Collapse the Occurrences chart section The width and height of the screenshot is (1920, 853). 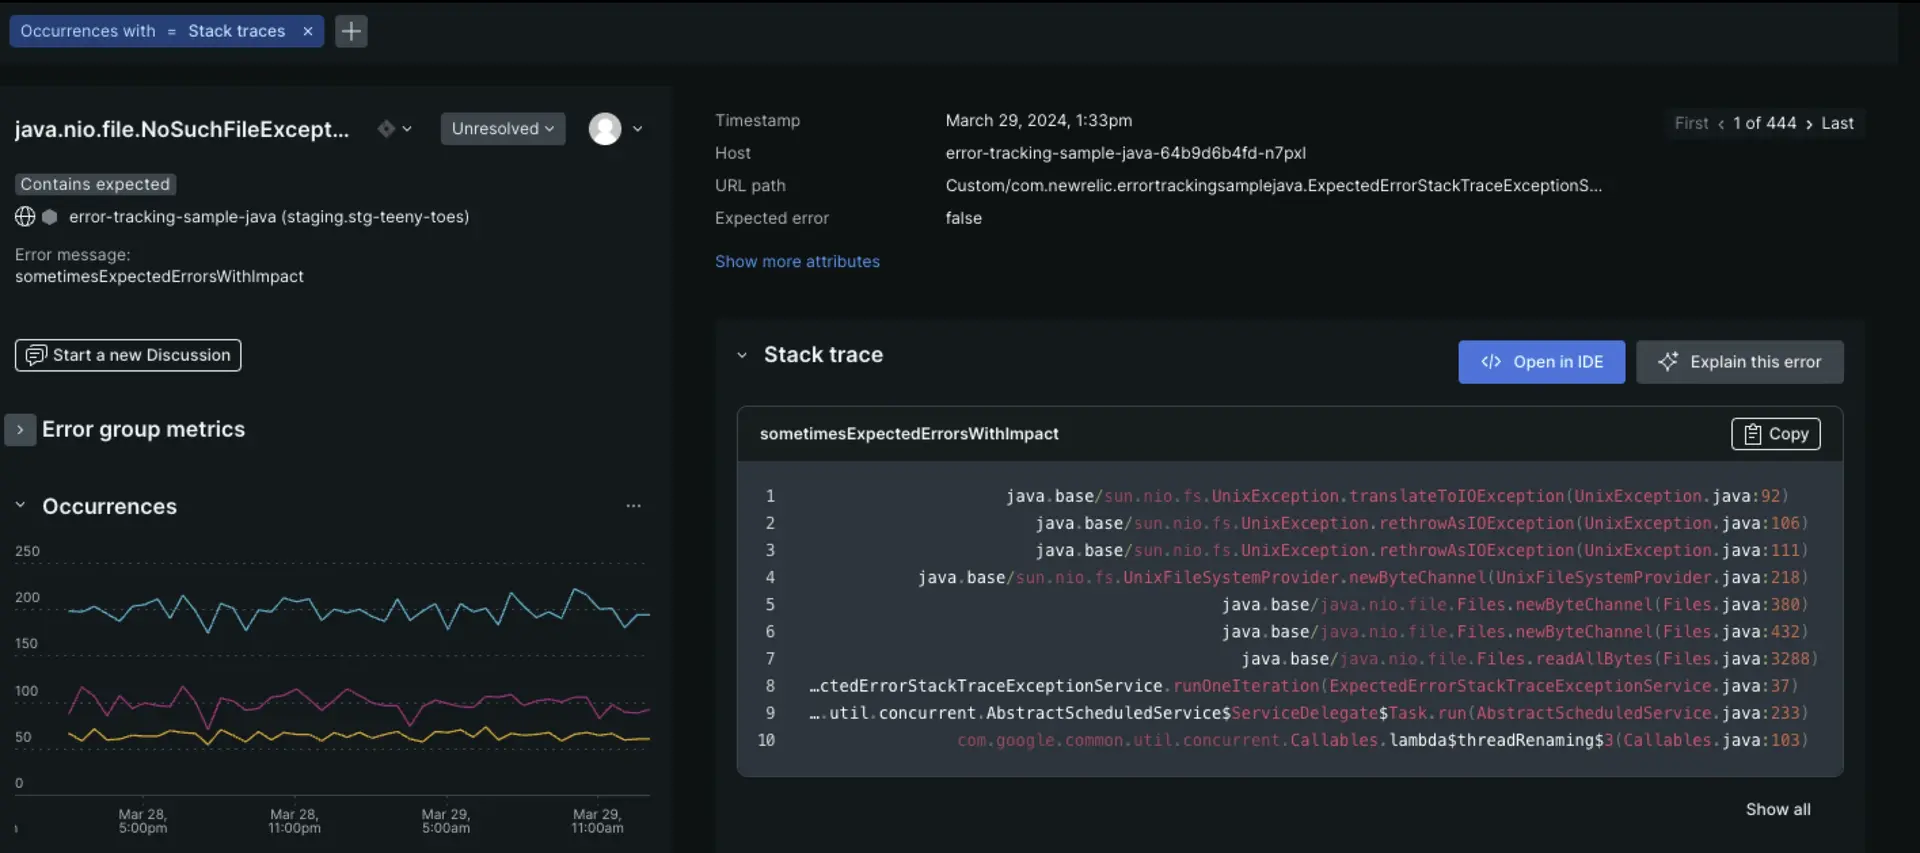[x=20, y=506]
